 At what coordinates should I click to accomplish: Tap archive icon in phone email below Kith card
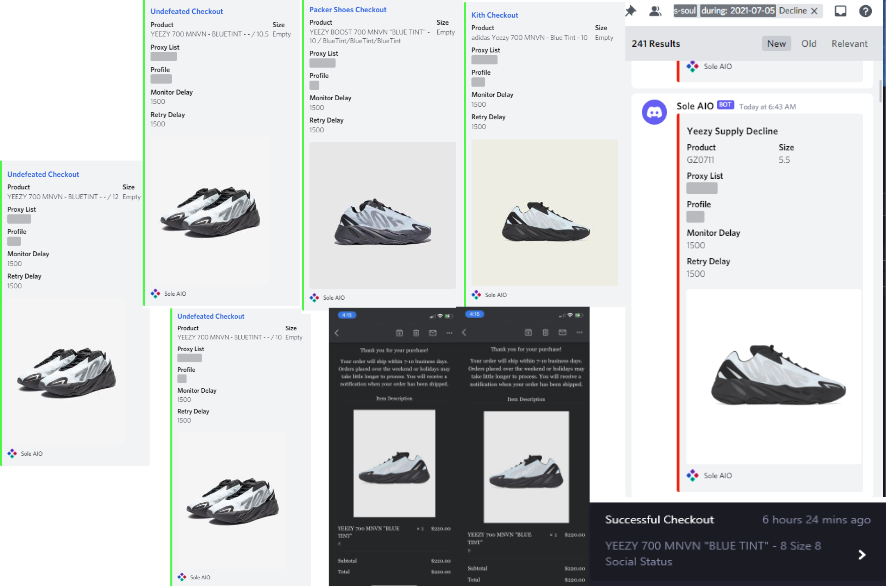click(x=528, y=332)
